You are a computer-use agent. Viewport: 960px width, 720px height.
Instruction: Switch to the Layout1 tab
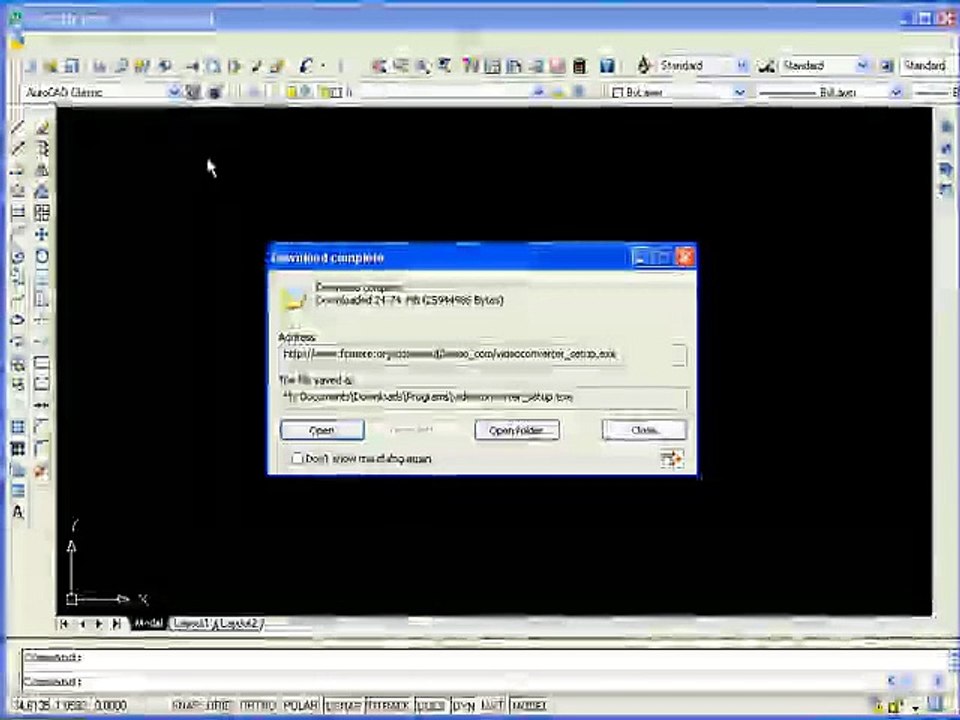click(x=190, y=623)
